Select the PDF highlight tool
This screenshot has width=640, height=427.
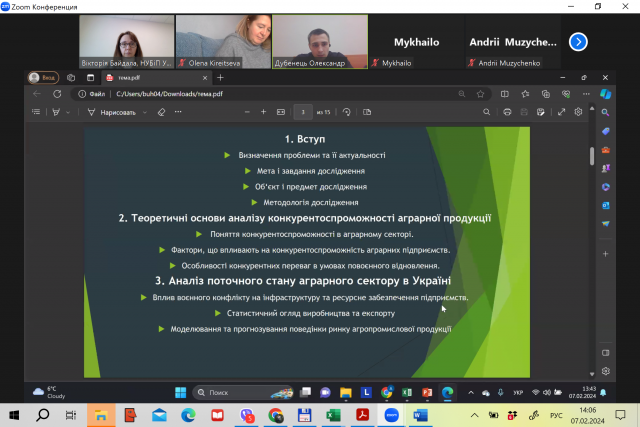coord(56,112)
